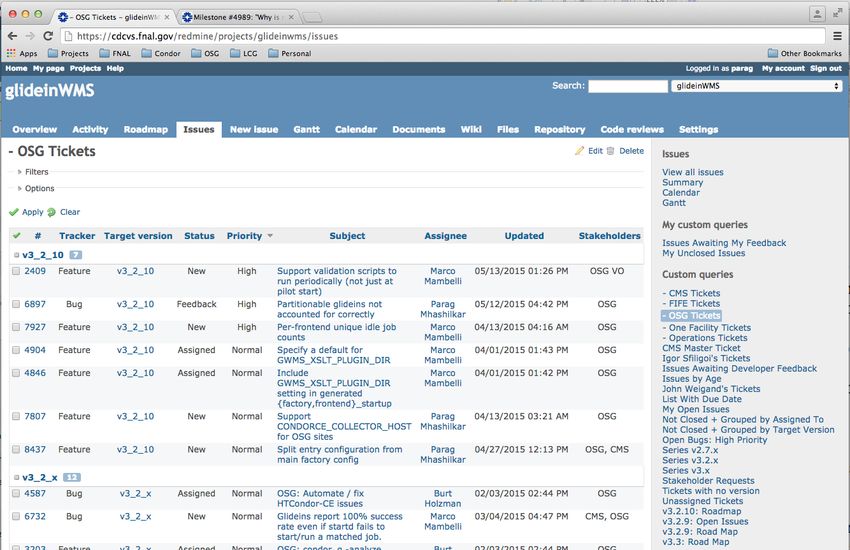Open View all issues link
Screen dimensions: 850x550
(693, 172)
